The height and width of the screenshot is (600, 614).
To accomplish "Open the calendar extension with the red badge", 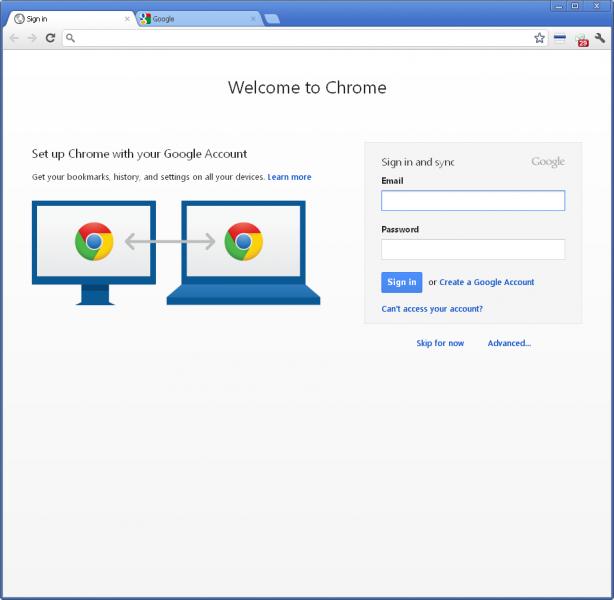I will [x=581, y=40].
